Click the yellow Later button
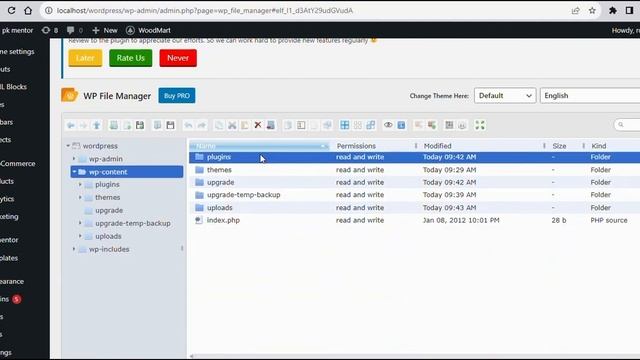 85,58
